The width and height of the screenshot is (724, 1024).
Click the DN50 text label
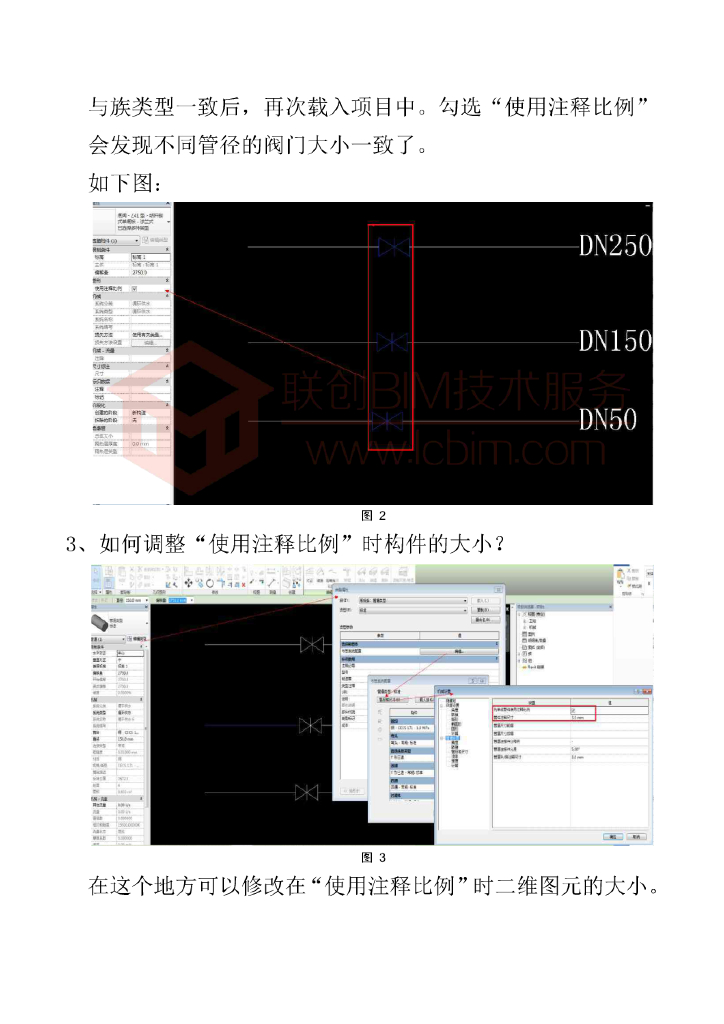point(608,420)
